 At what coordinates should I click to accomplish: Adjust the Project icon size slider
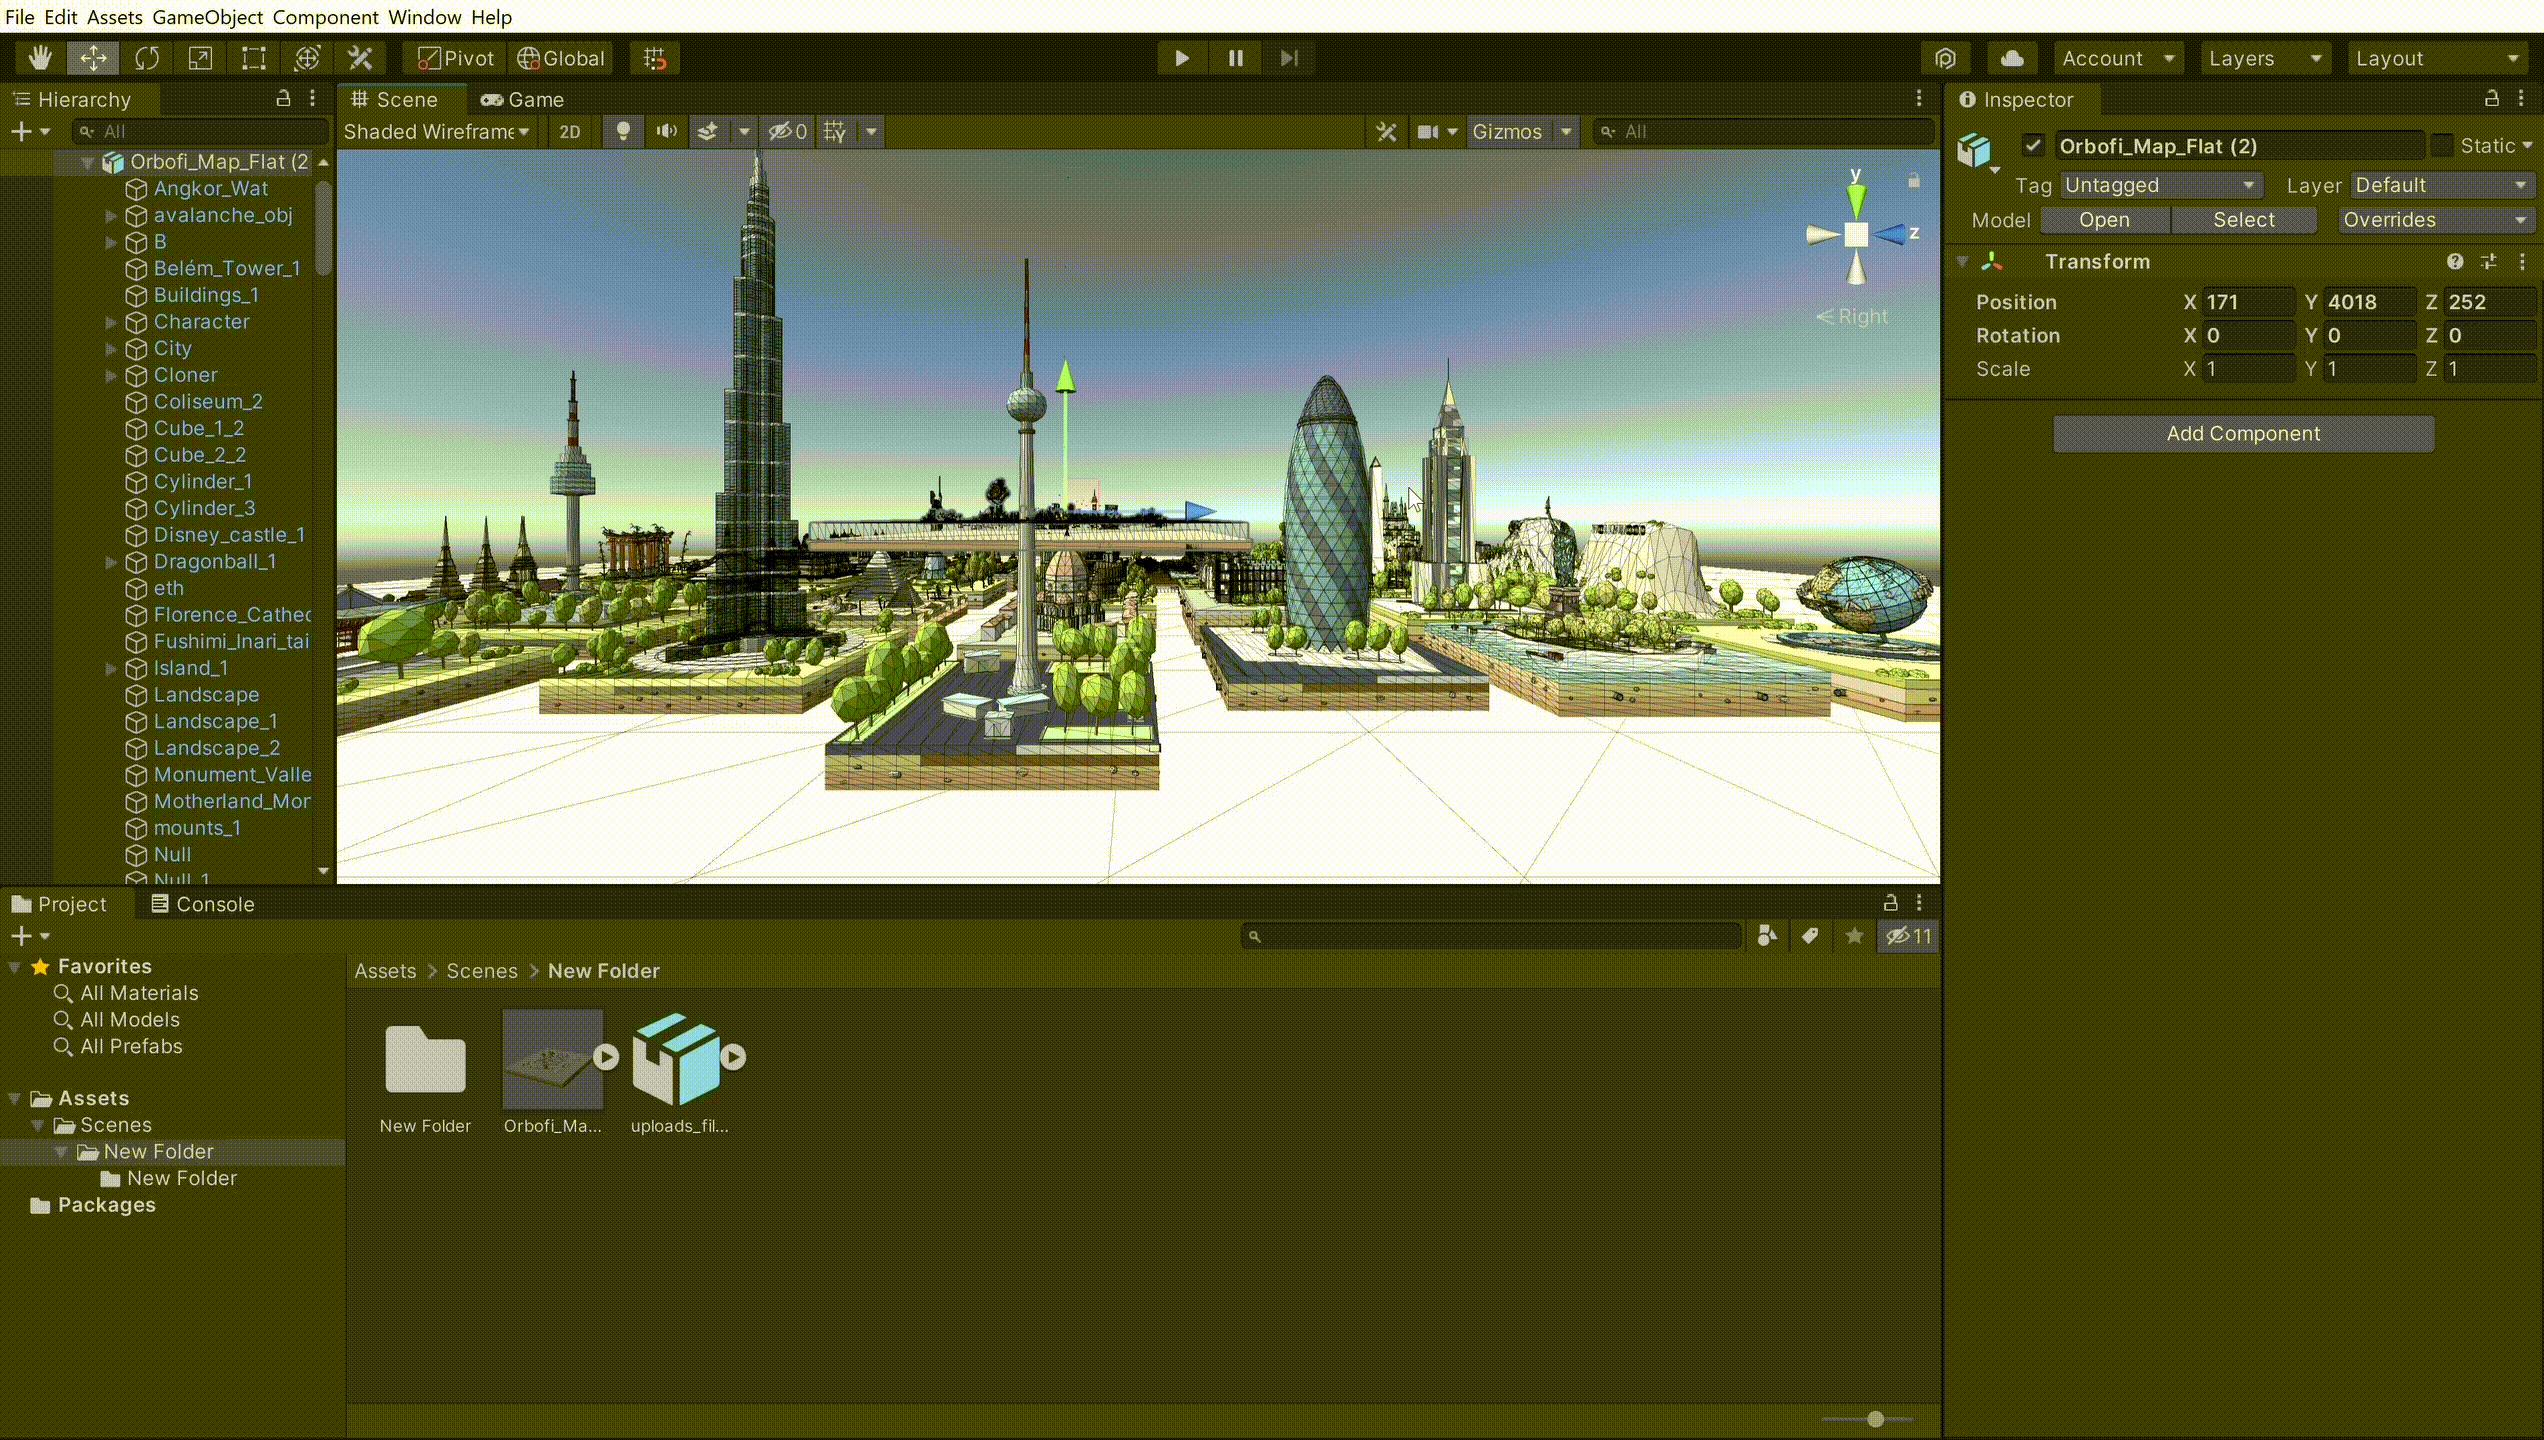click(1867, 1419)
